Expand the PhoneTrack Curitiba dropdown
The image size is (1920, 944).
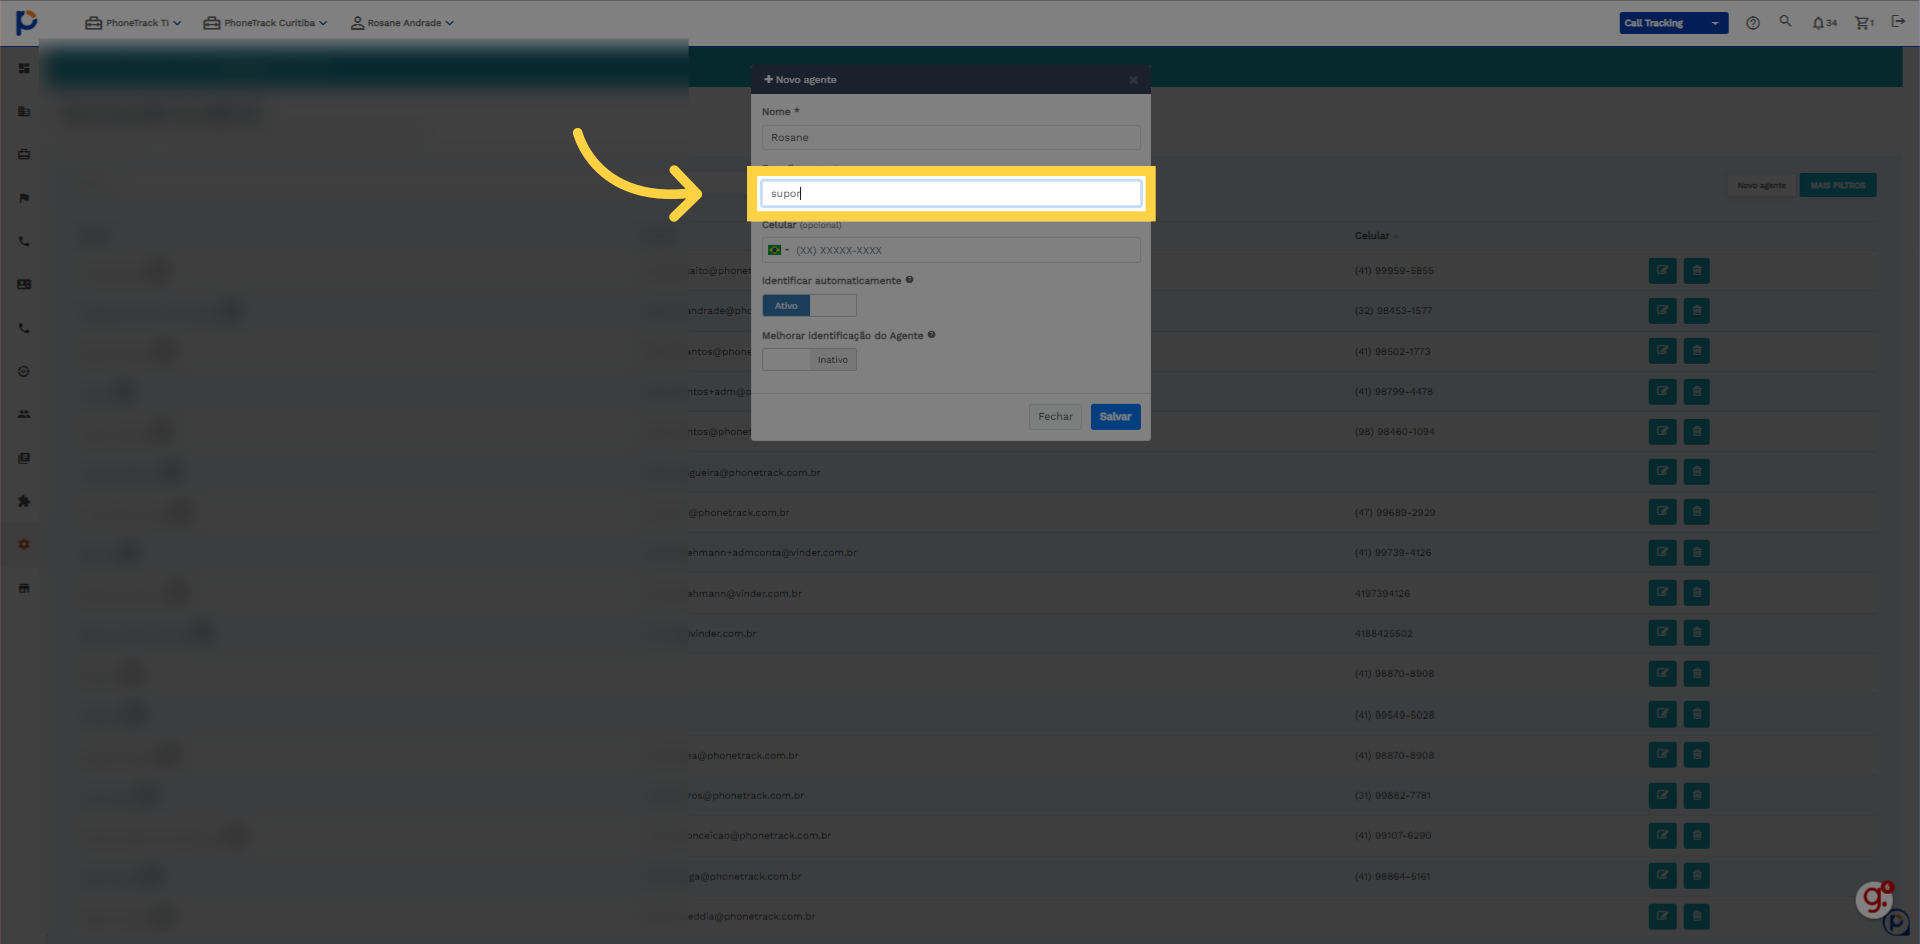pyautogui.click(x=265, y=23)
